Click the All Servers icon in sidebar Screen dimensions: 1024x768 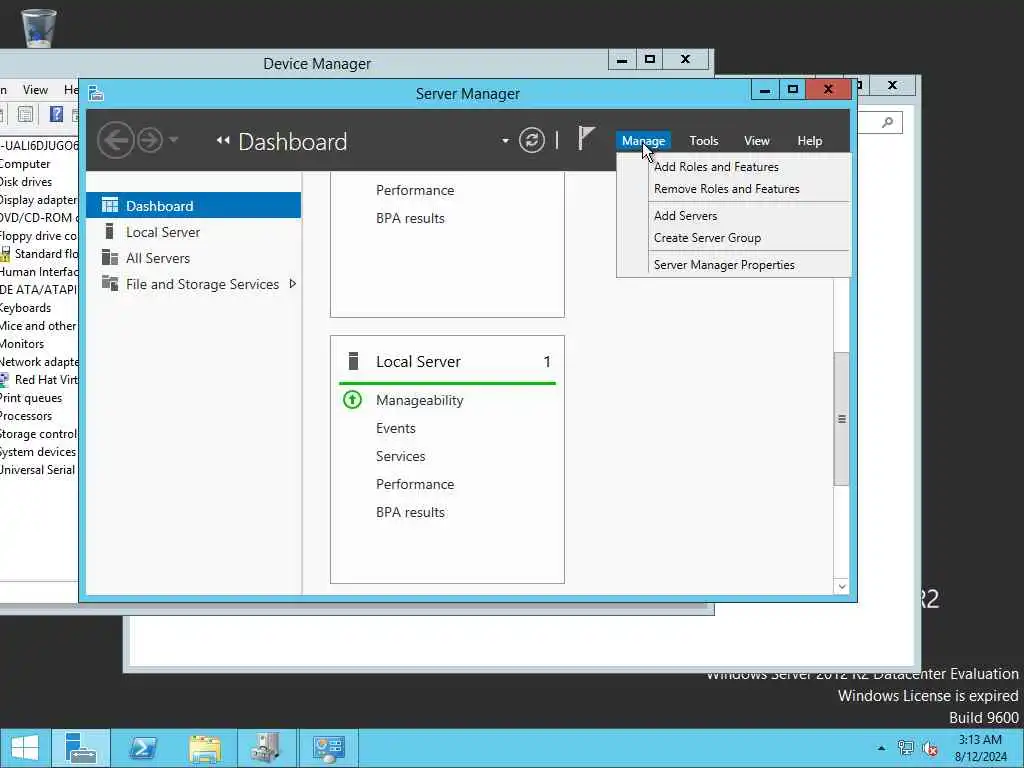click(110, 257)
